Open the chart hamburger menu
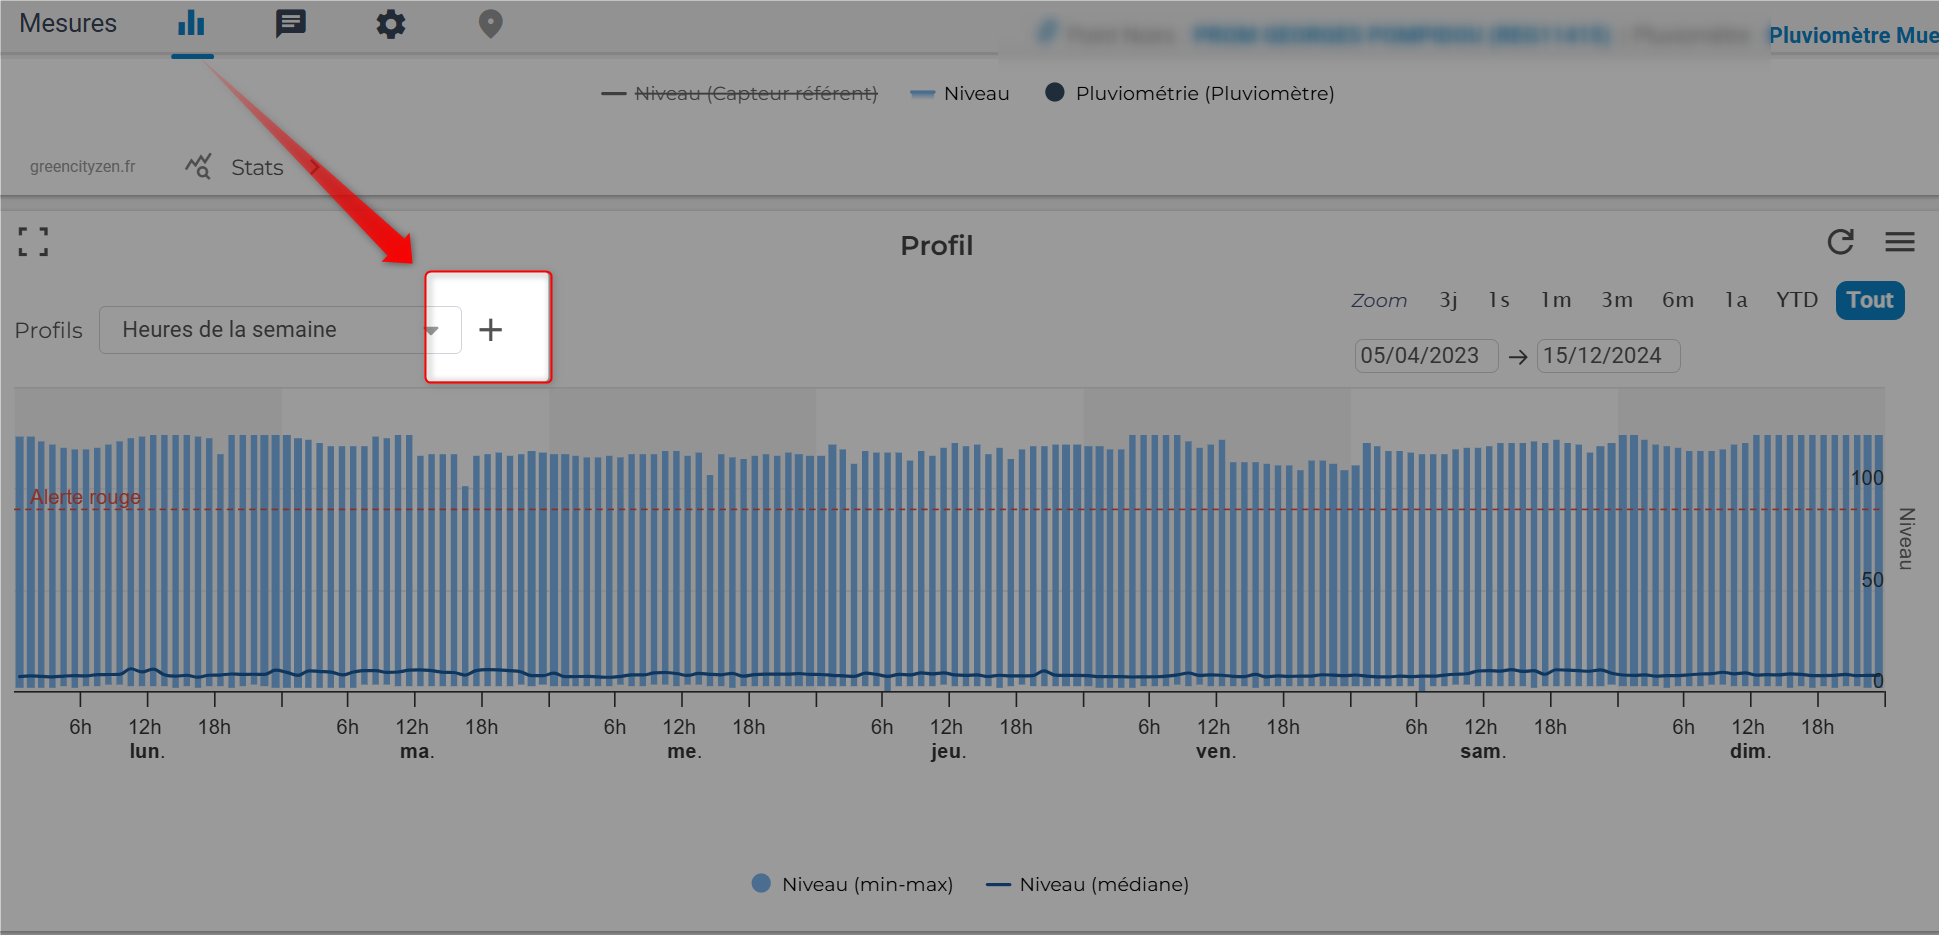 (x=1899, y=242)
